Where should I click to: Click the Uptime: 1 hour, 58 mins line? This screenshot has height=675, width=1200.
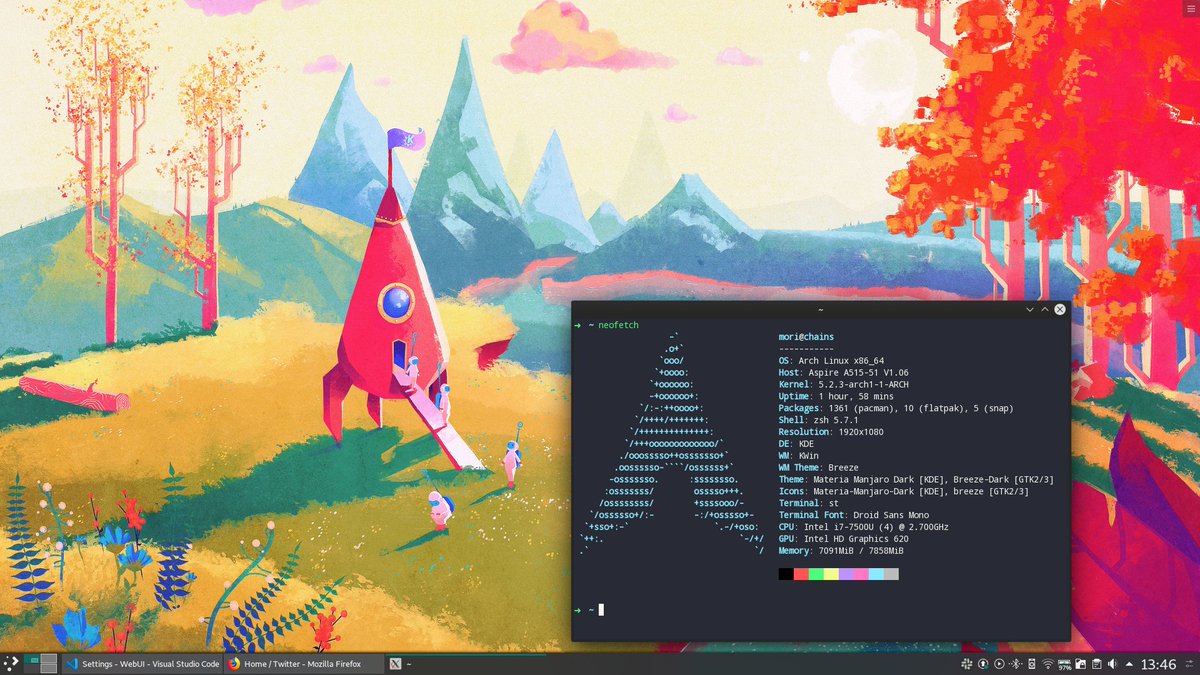836,397
